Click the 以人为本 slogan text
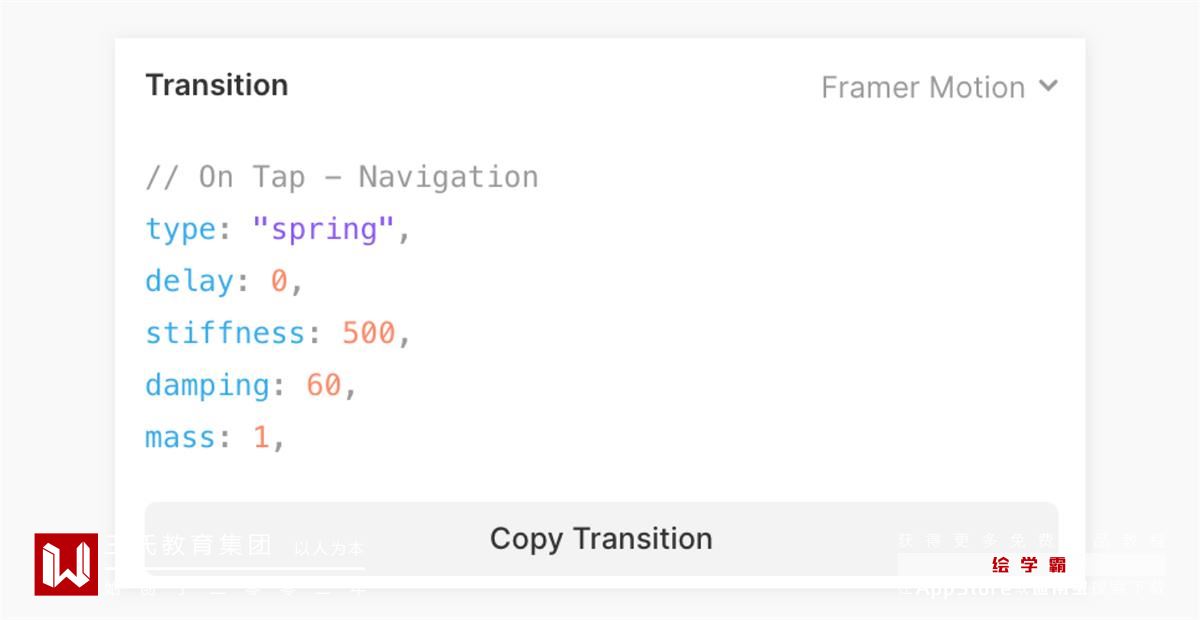Image resolution: width=1200 pixels, height=620 pixels. (x=329, y=548)
